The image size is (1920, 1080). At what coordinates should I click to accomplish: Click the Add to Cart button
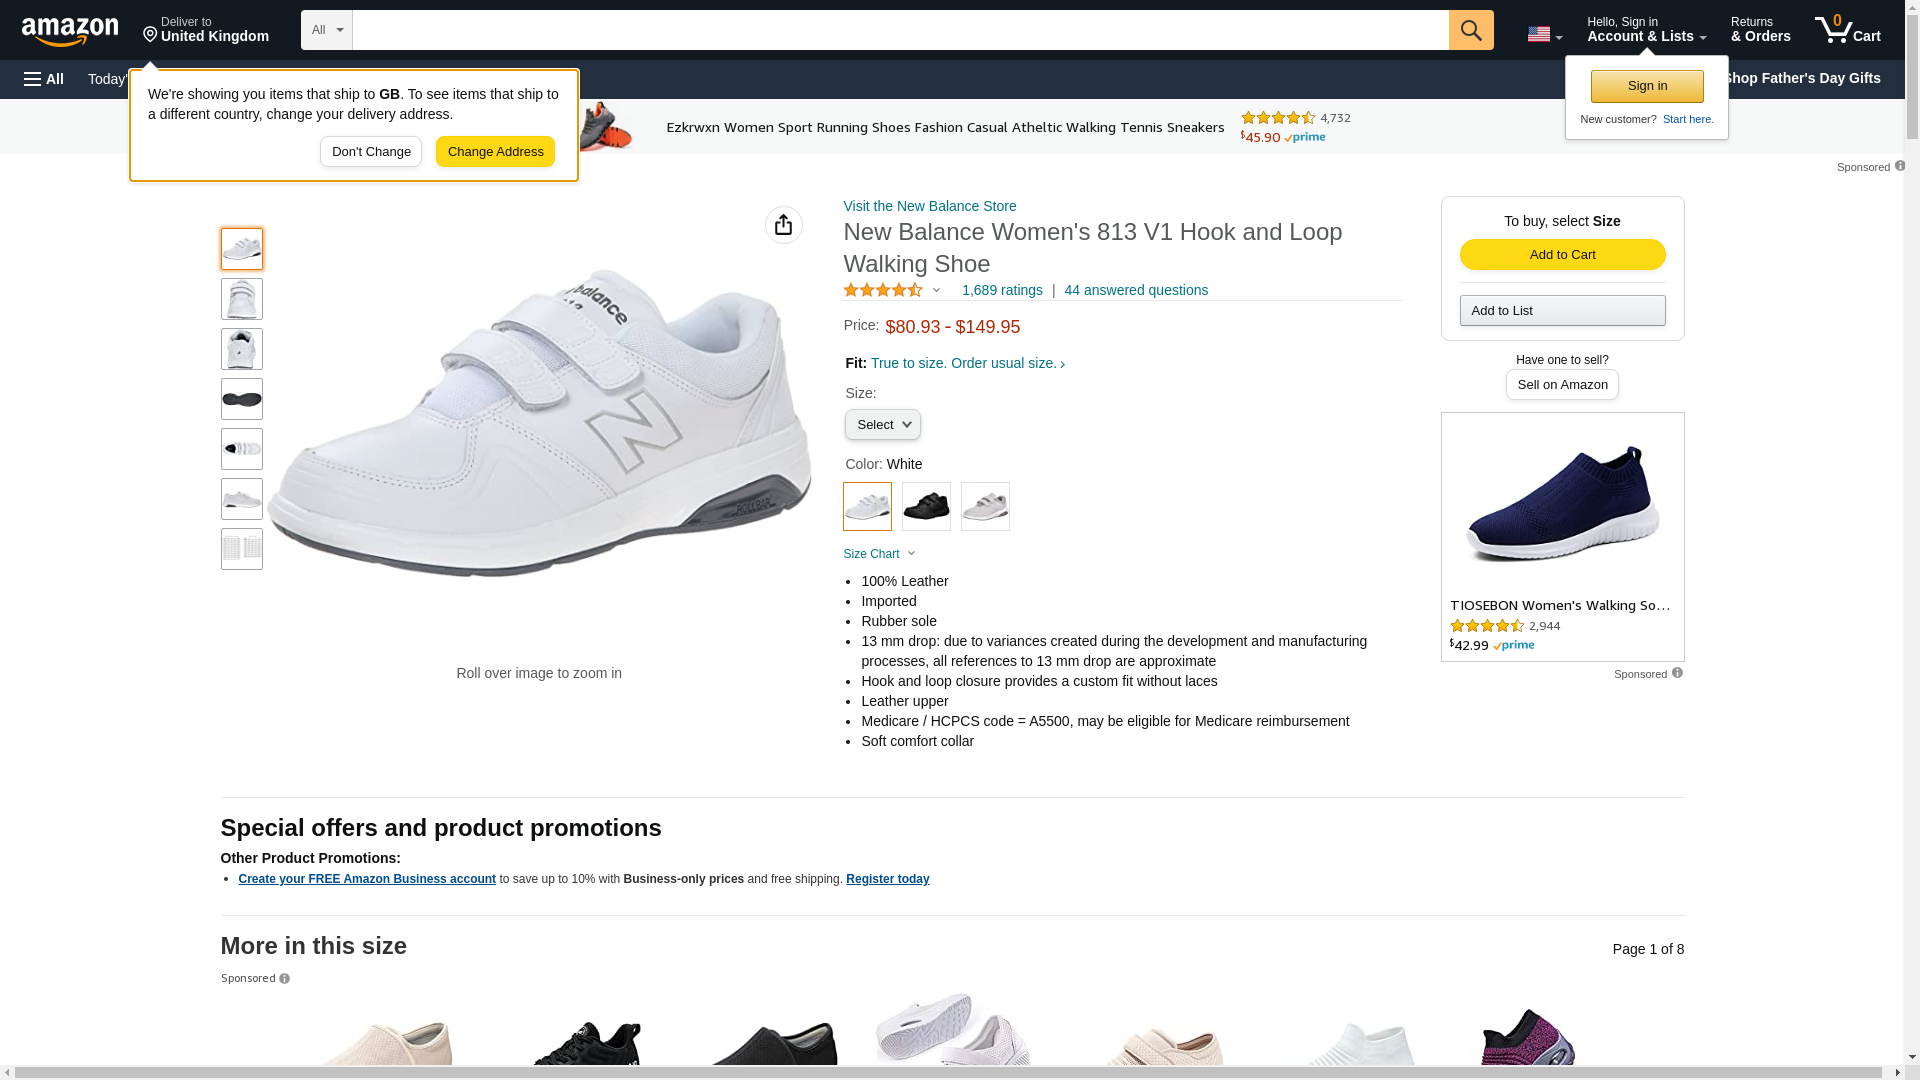1562,254
